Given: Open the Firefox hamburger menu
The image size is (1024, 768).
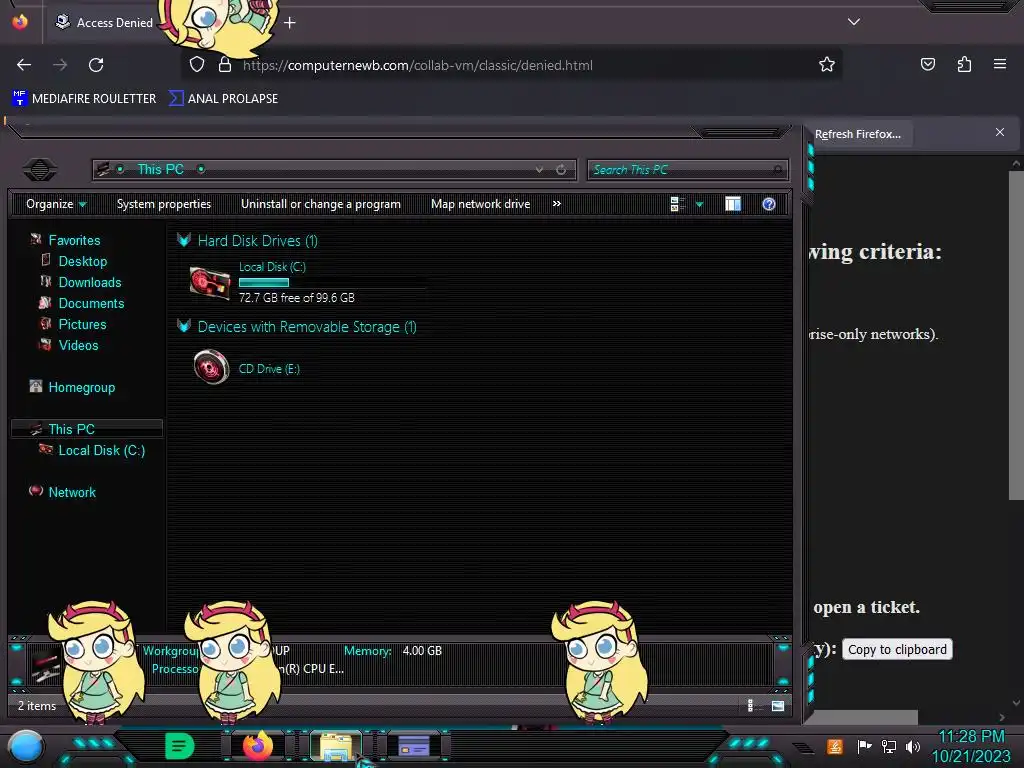Looking at the screenshot, I should click(1000, 64).
